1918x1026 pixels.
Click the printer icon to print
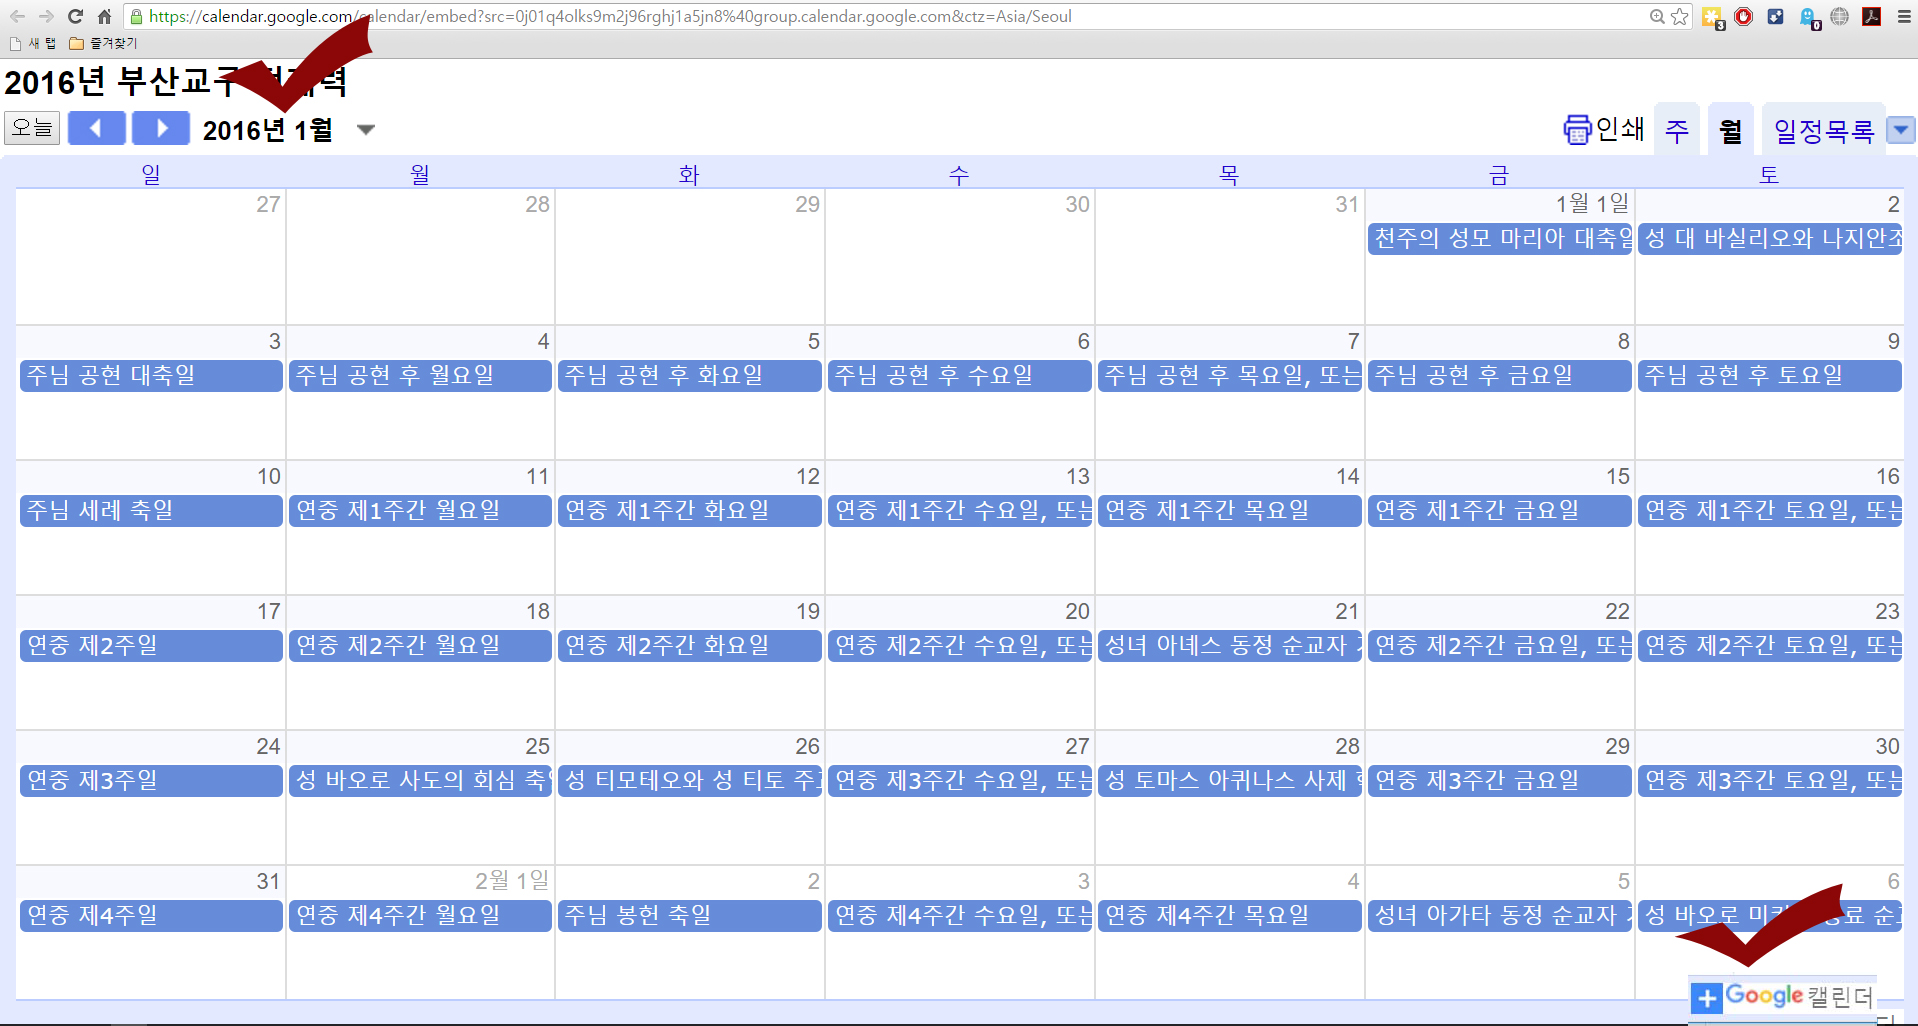pyautogui.click(x=1577, y=130)
